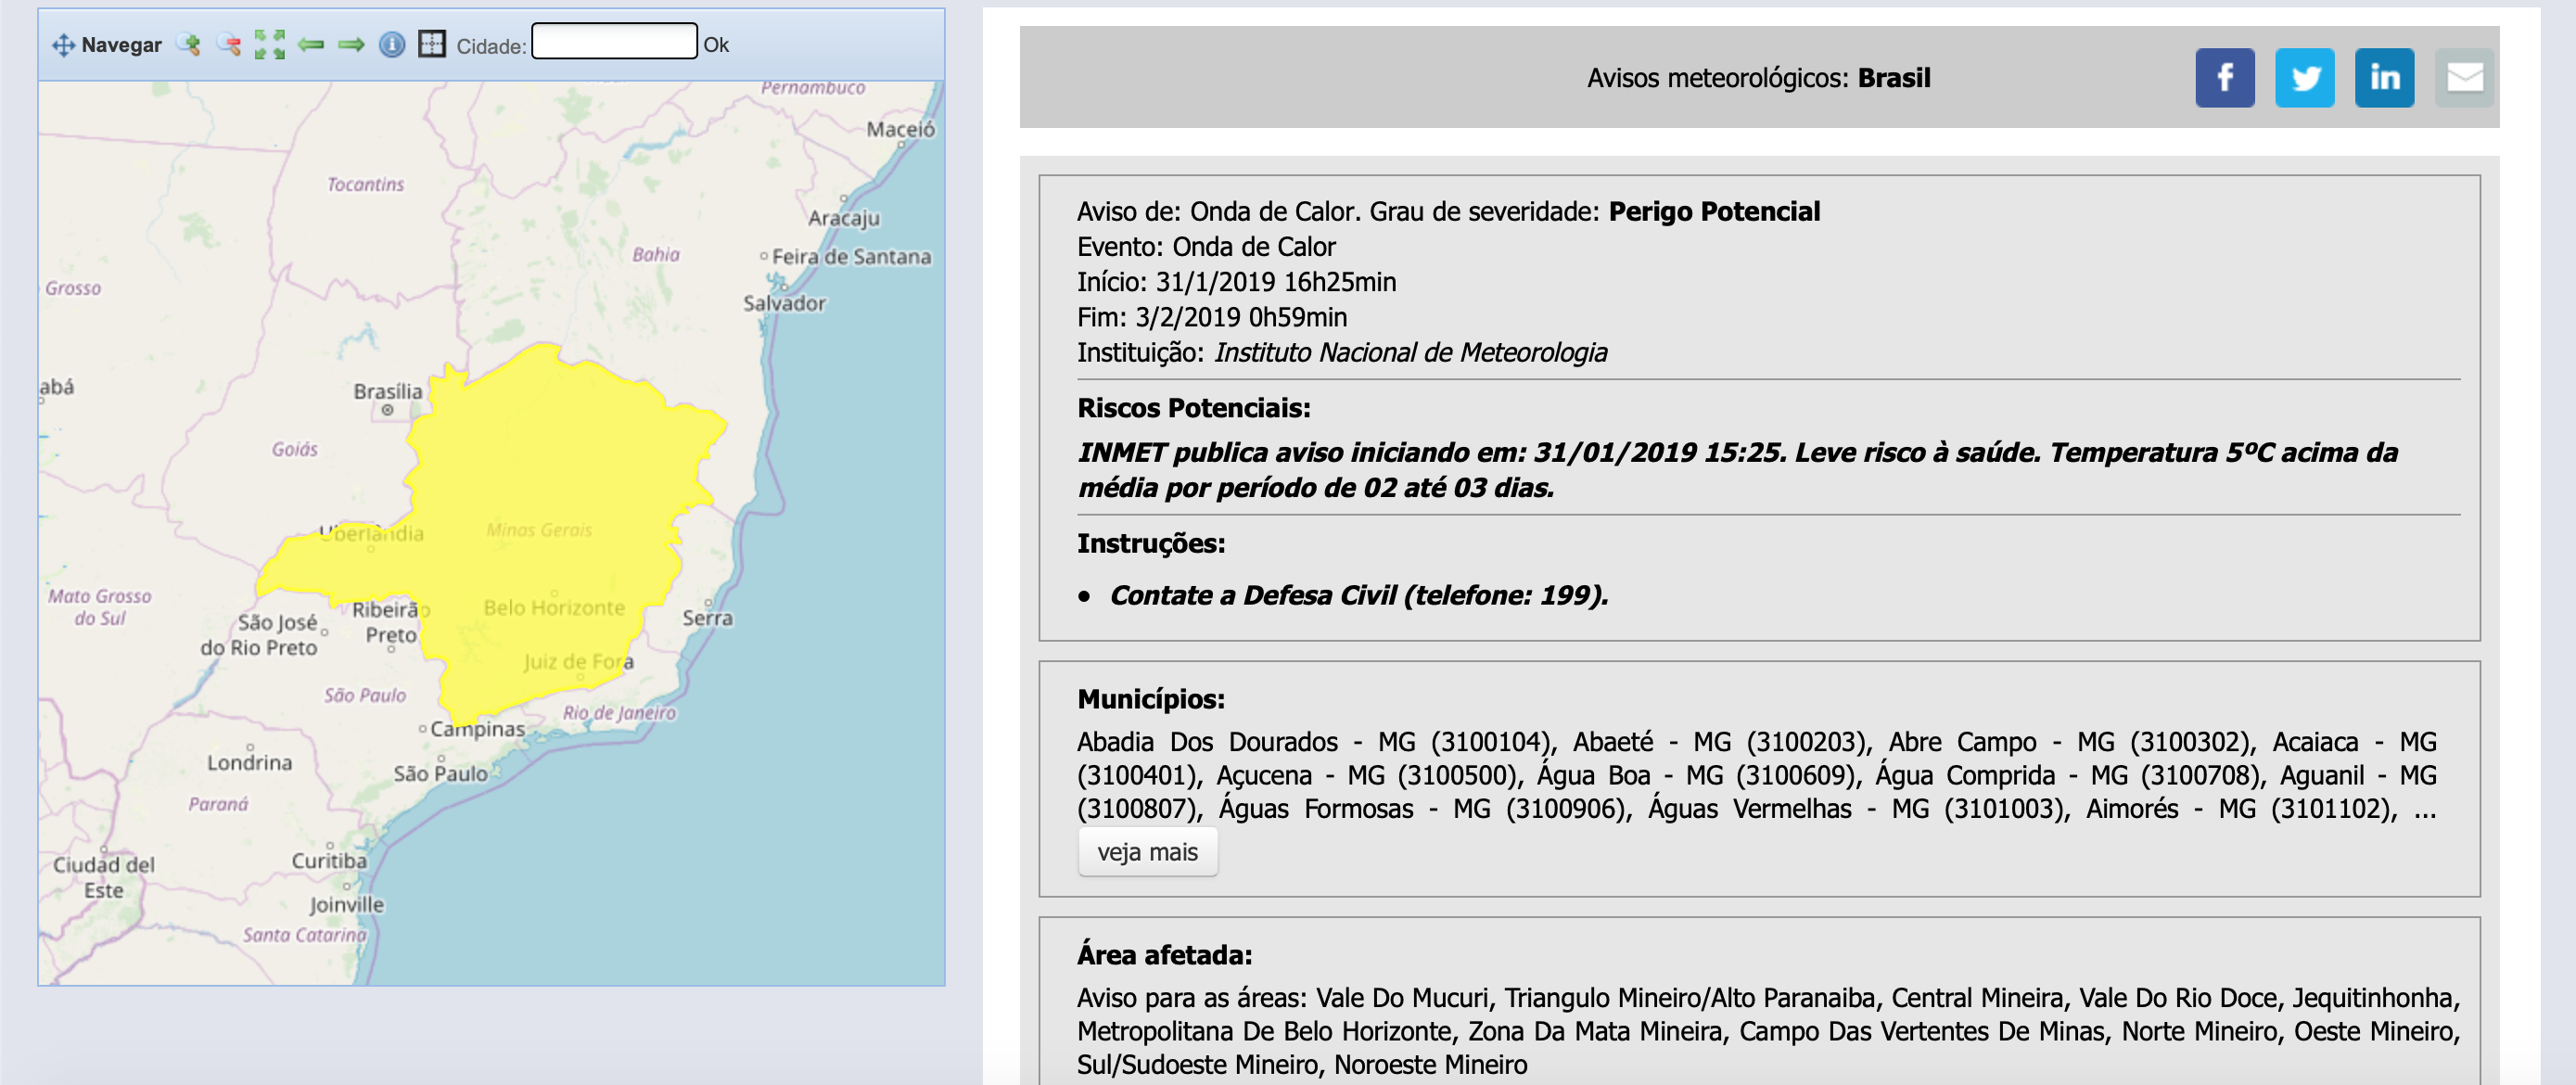Confirm city search with Ok
The width and height of the screenshot is (2576, 1085).
coord(716,45)
